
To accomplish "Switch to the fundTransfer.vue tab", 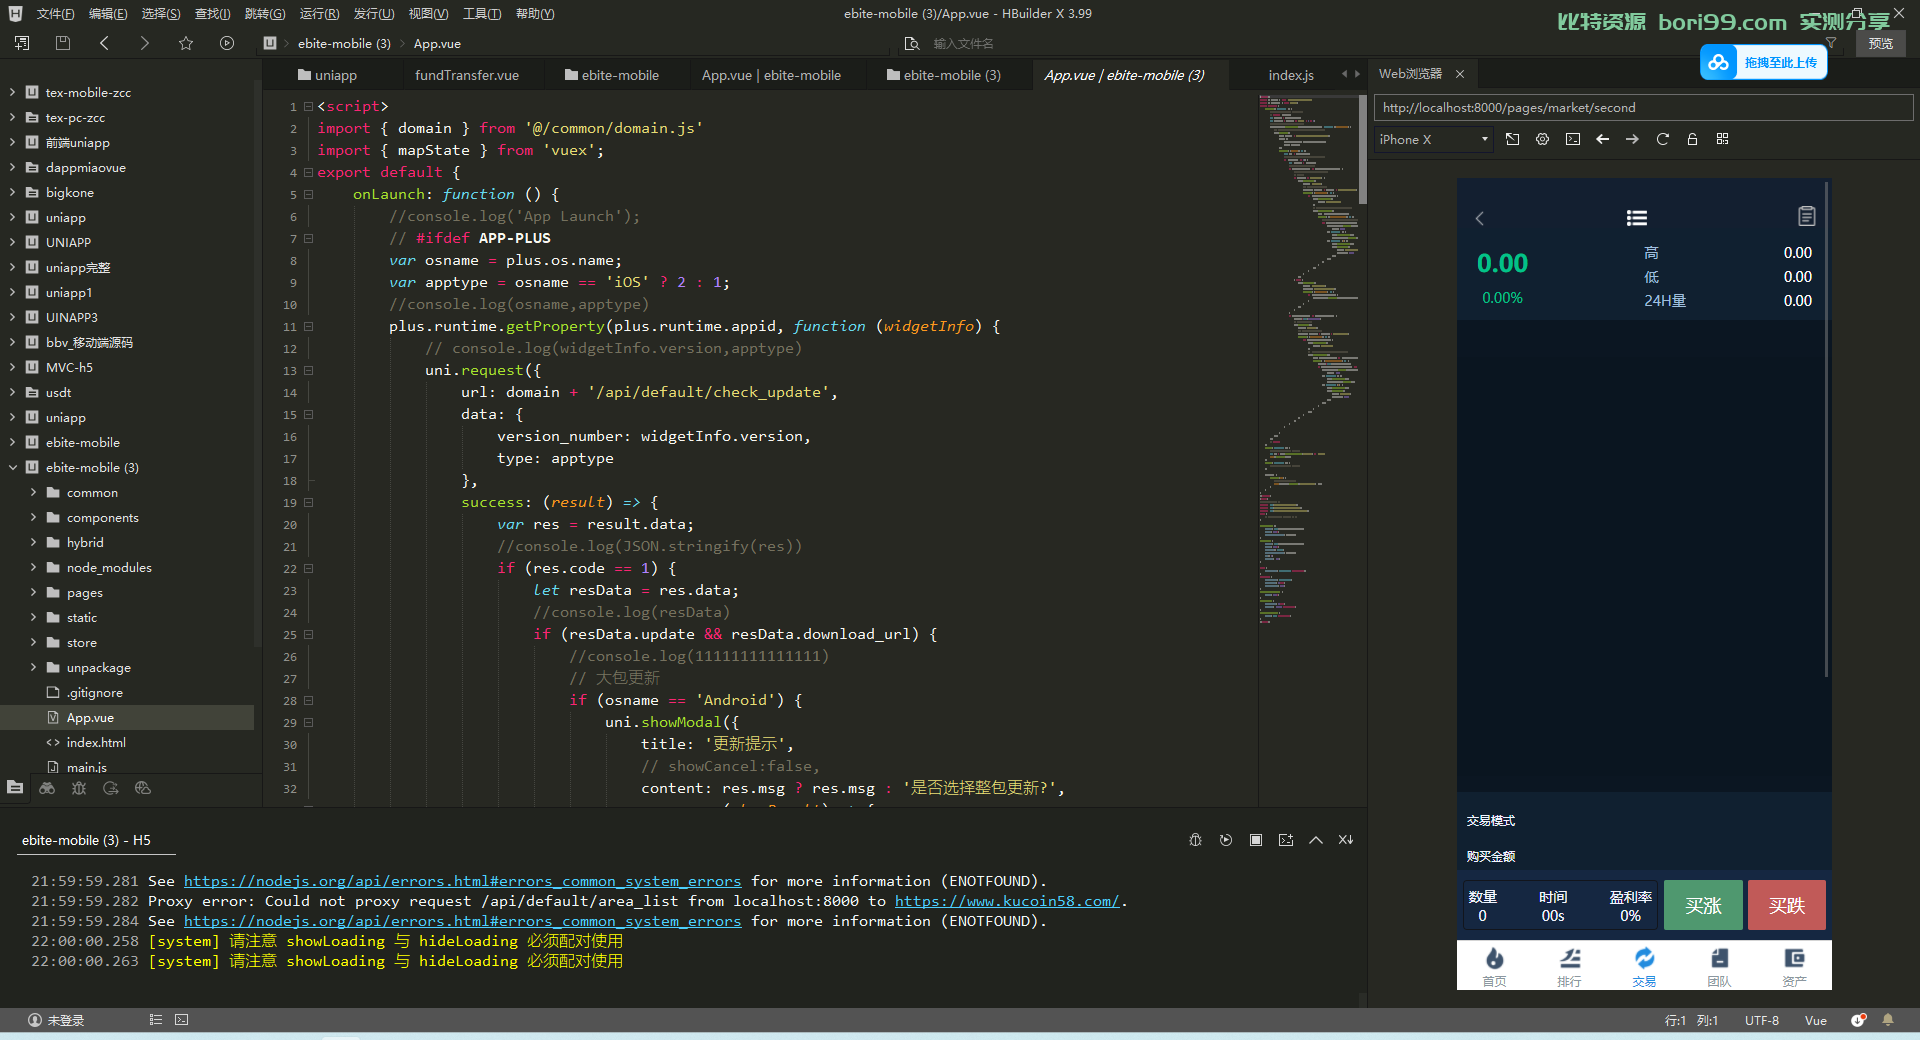I will pos(467,75).
